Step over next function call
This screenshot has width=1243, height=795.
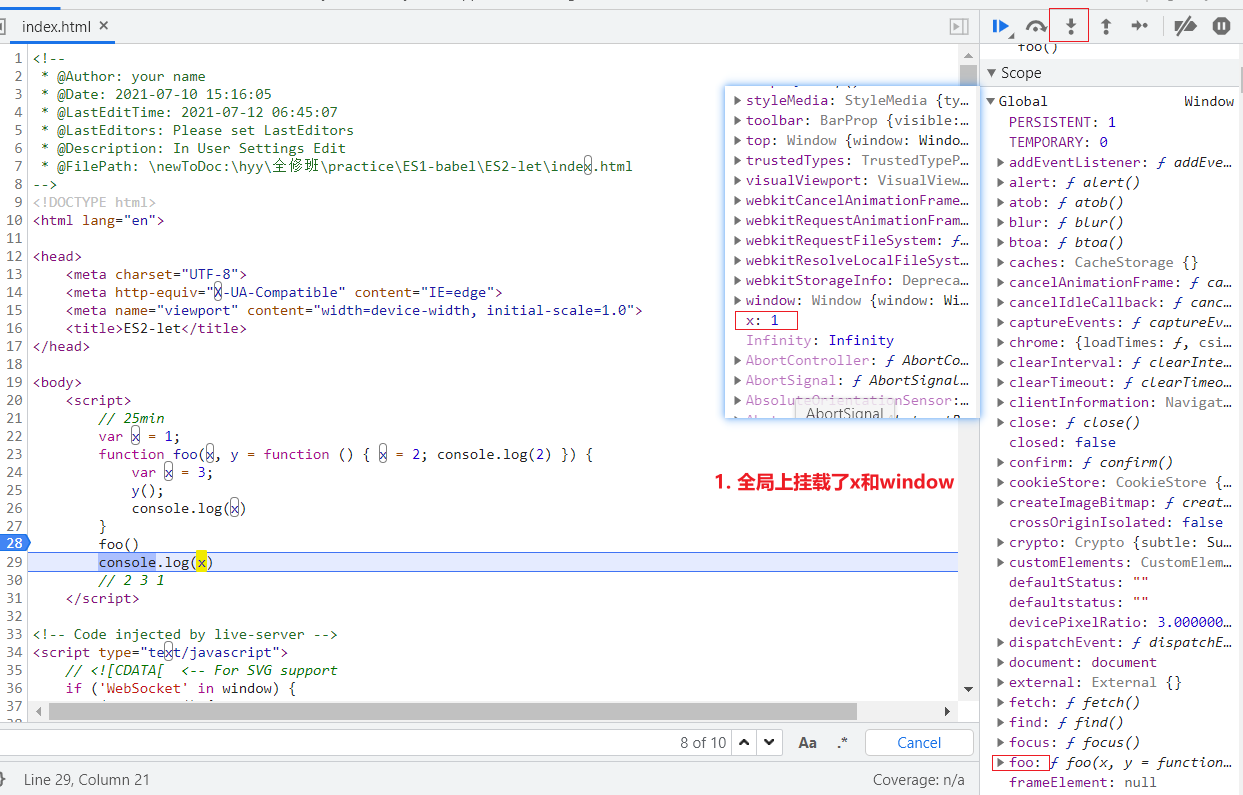1037,27
